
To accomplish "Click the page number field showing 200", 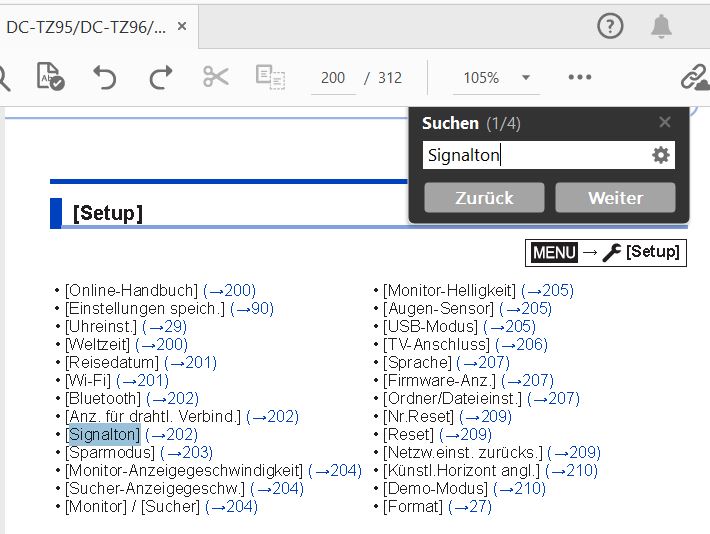I will click(x=333, y=78).
